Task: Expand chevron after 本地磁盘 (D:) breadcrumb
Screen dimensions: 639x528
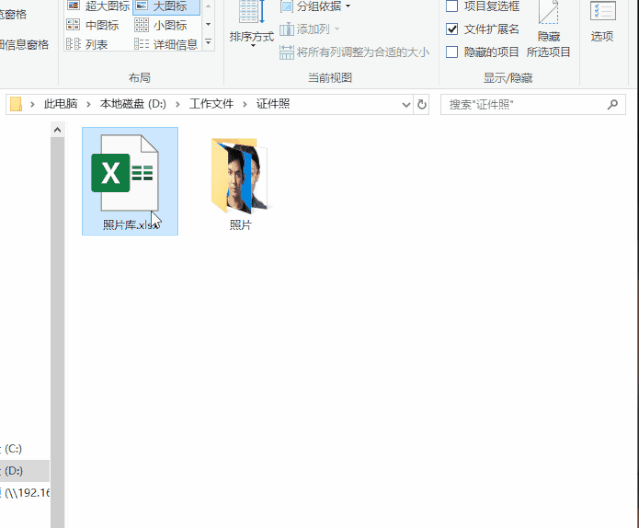Action: pyautogui.click(x=178, y=105)
